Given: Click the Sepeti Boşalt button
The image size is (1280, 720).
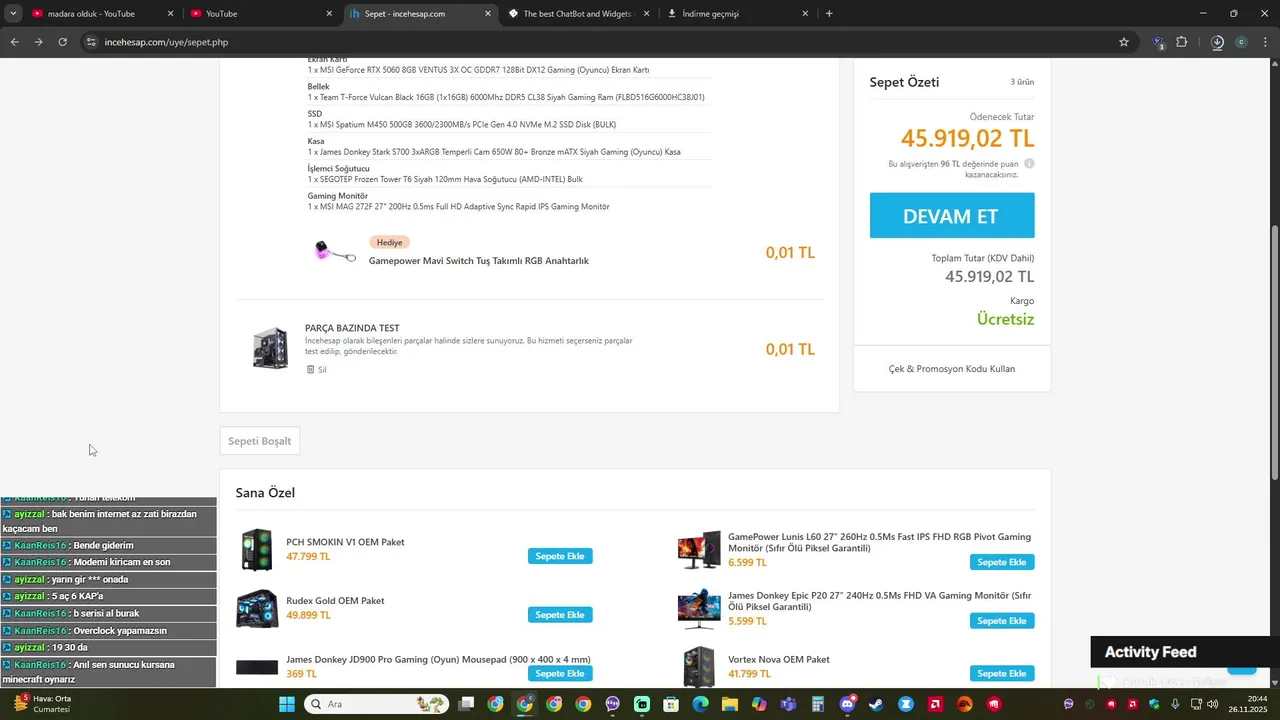Looking at the screenshot, I should pyautogui.click(x=260, y=441).
